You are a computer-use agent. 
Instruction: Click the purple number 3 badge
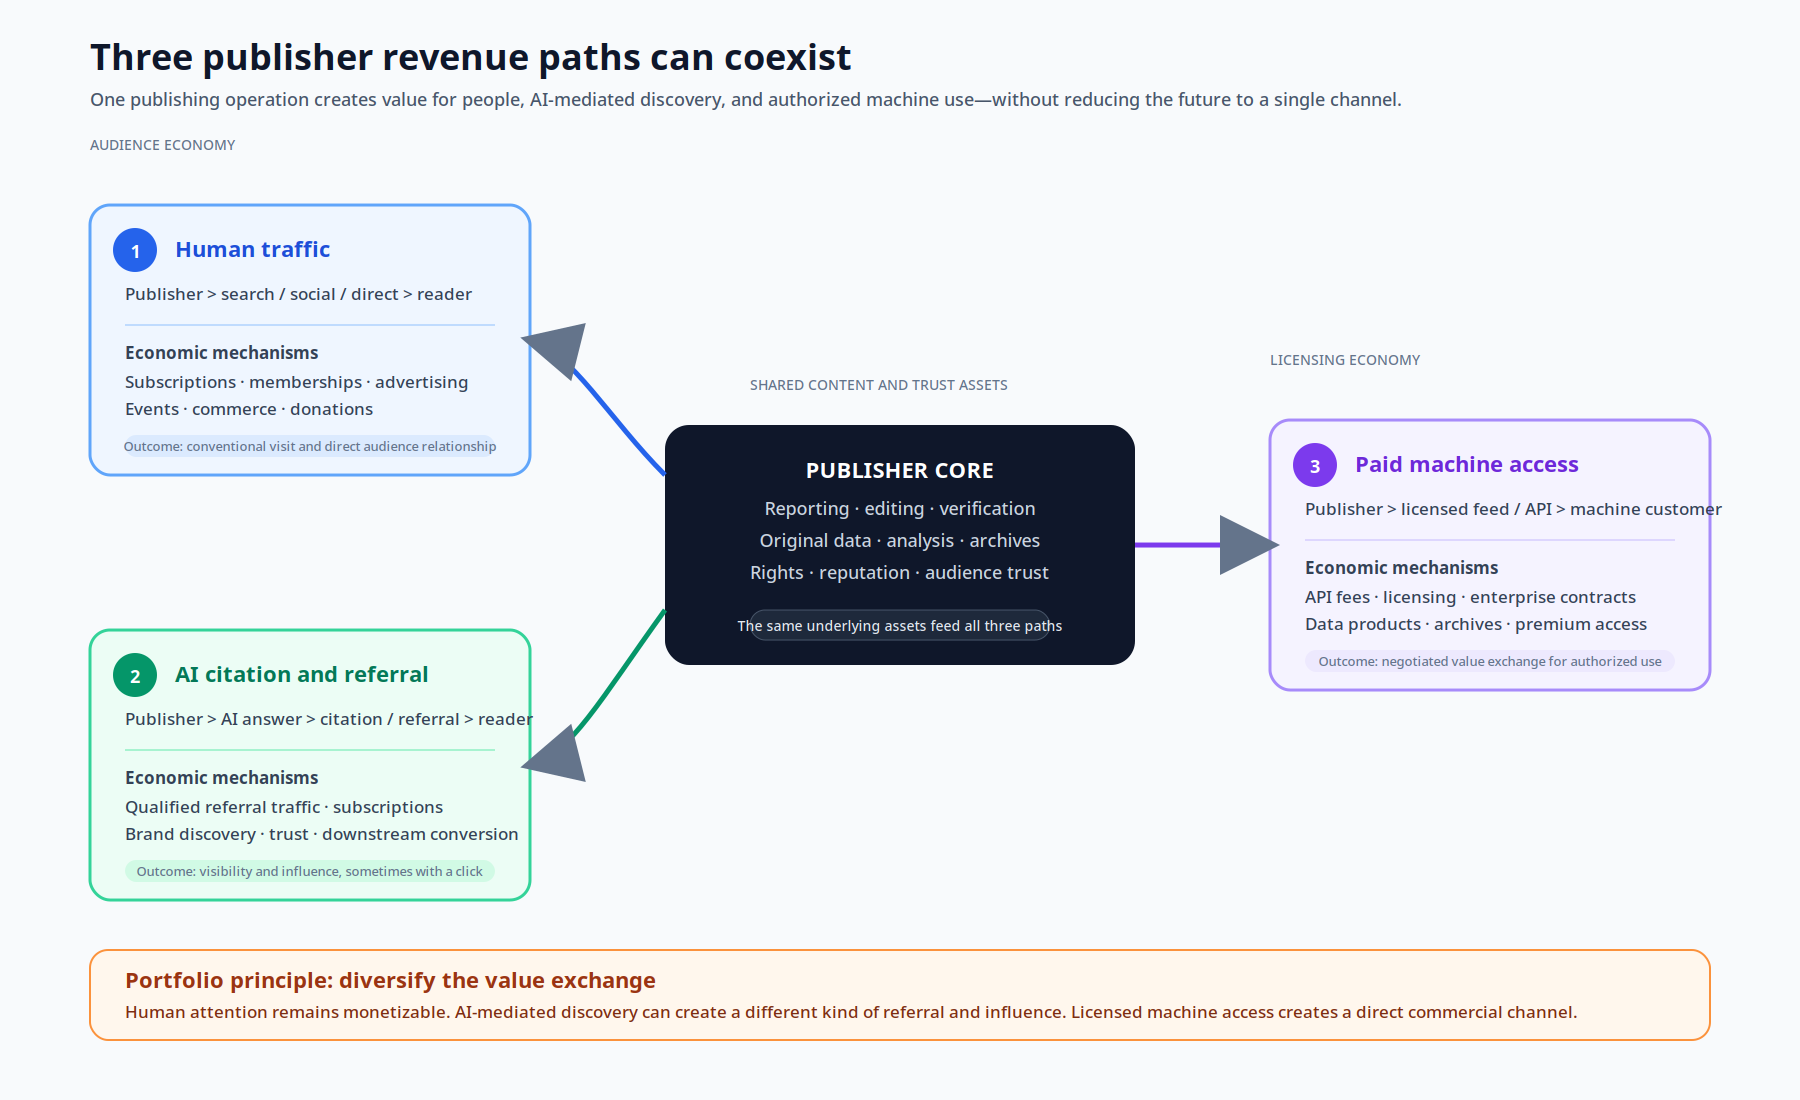(1315, 465)
